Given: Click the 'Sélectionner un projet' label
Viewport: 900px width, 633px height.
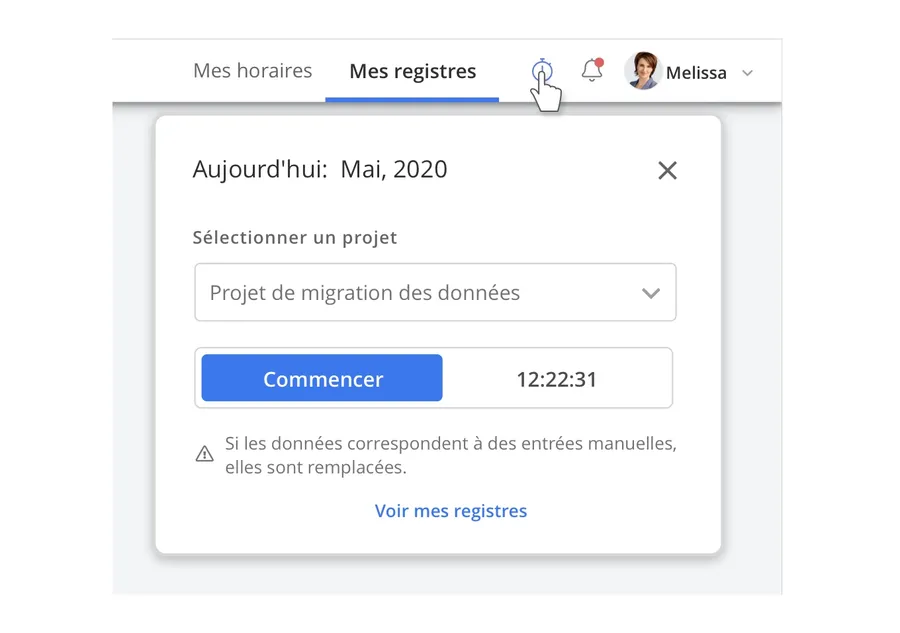Looking at the screenshot, I should click(x=295, y=238).
